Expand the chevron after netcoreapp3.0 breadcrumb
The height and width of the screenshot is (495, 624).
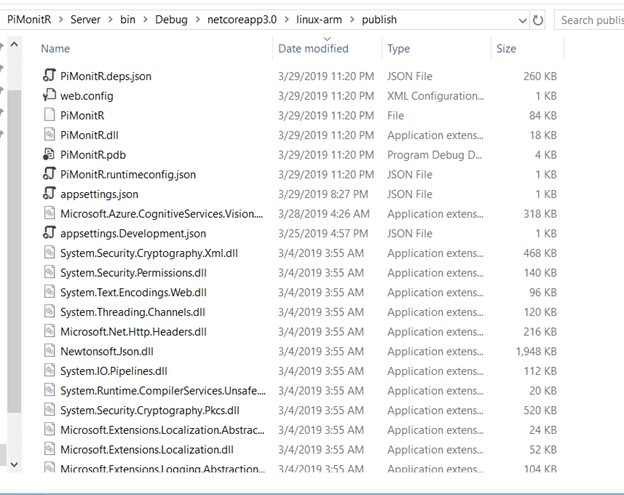coord(287,19)
